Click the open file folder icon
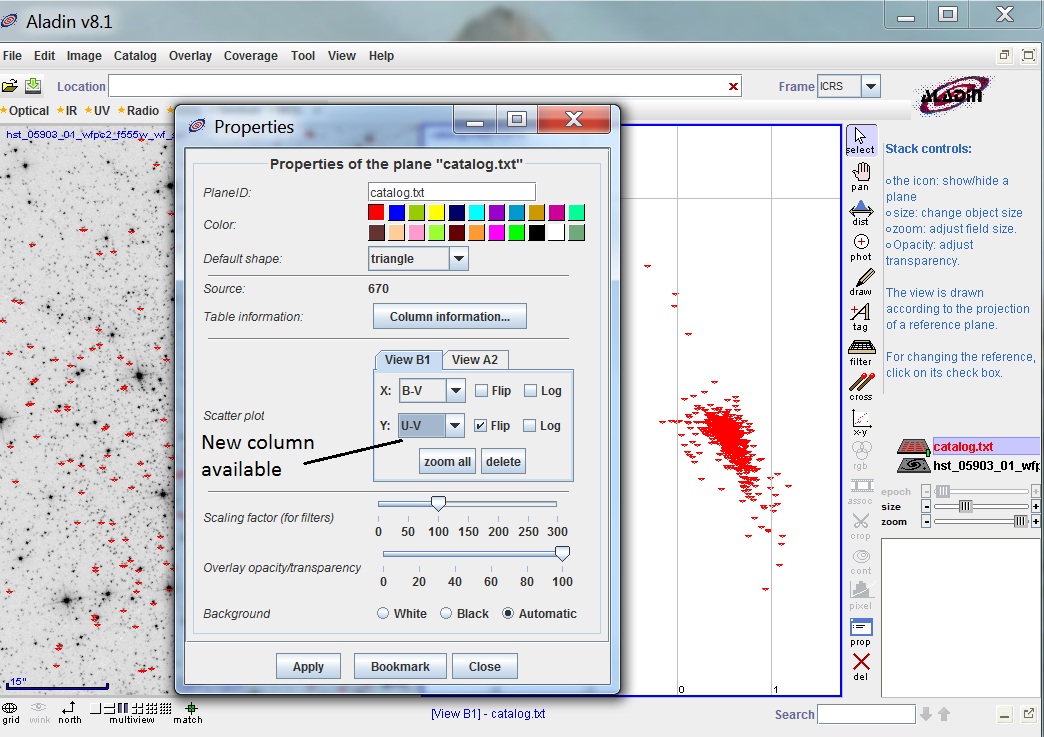The height and width of the screenshot is (737, 1044). 10,86
